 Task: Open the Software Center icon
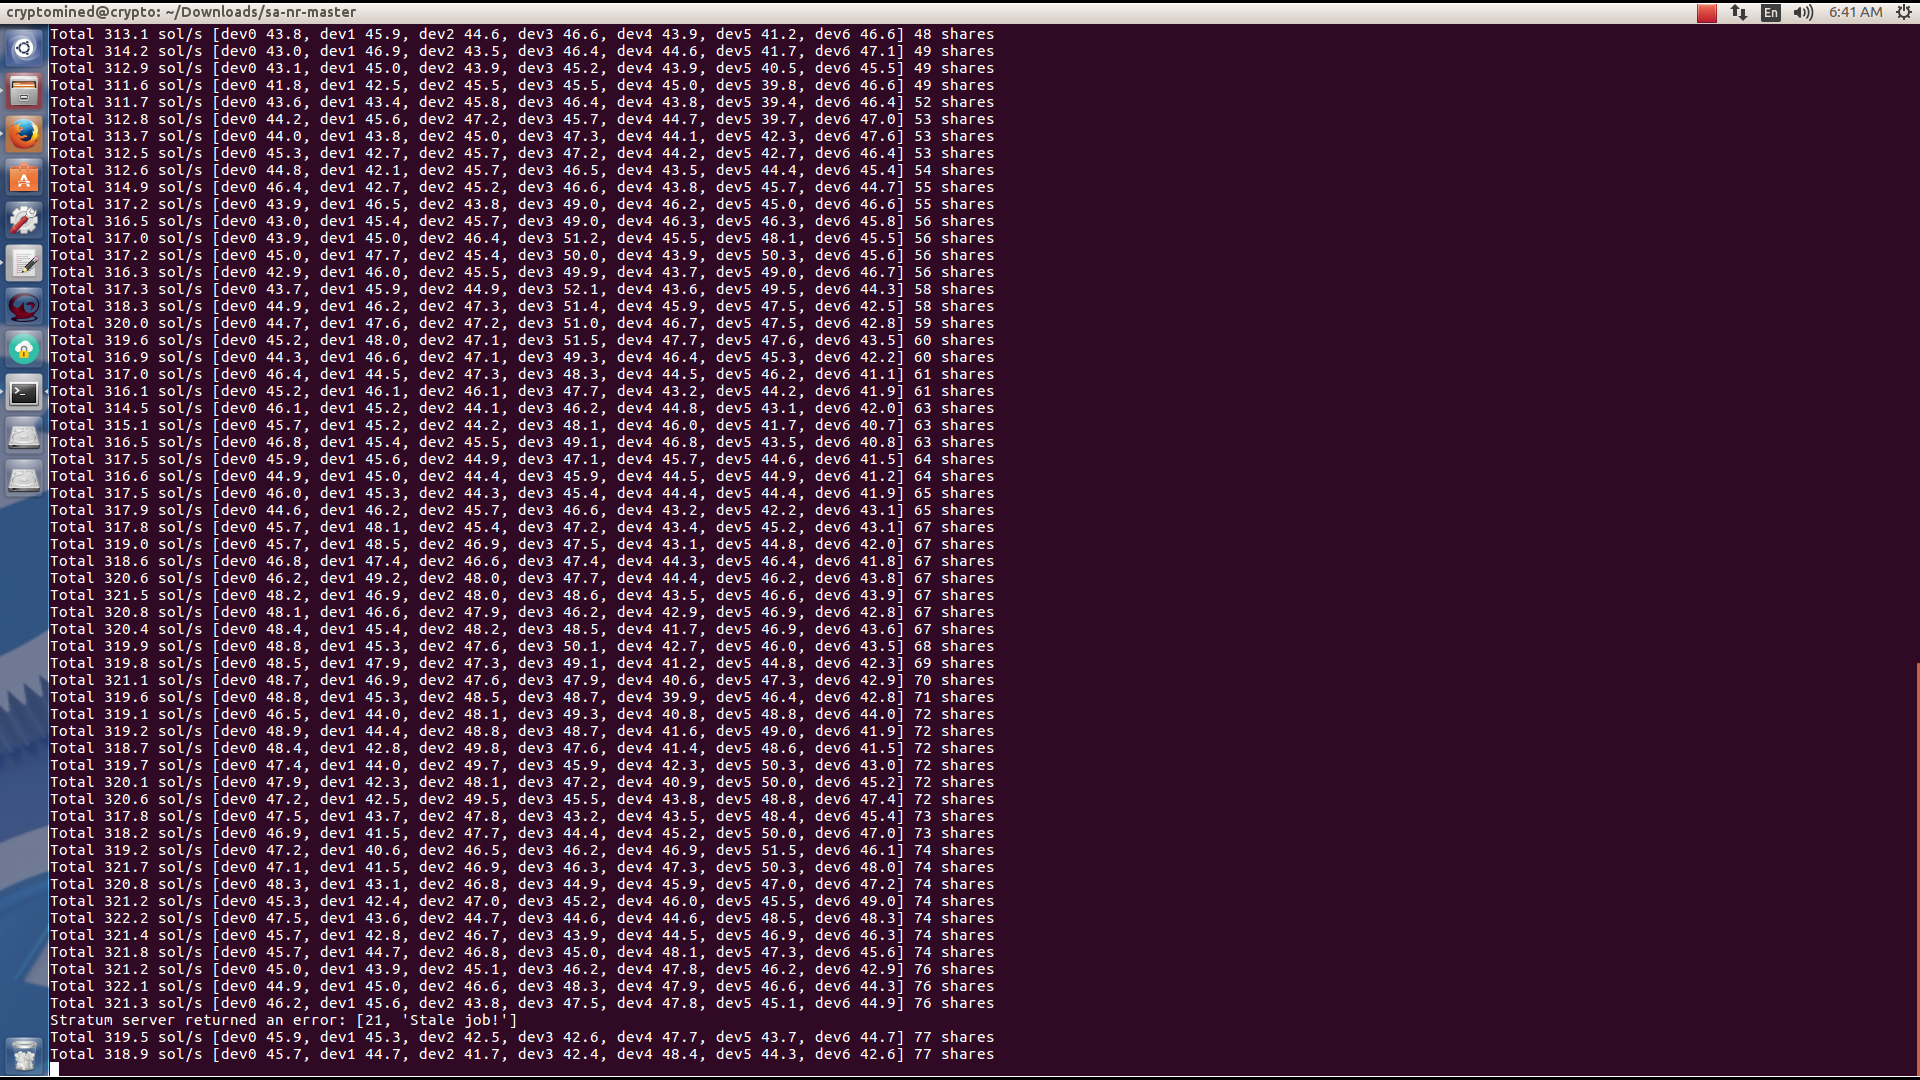pos(24,178)
